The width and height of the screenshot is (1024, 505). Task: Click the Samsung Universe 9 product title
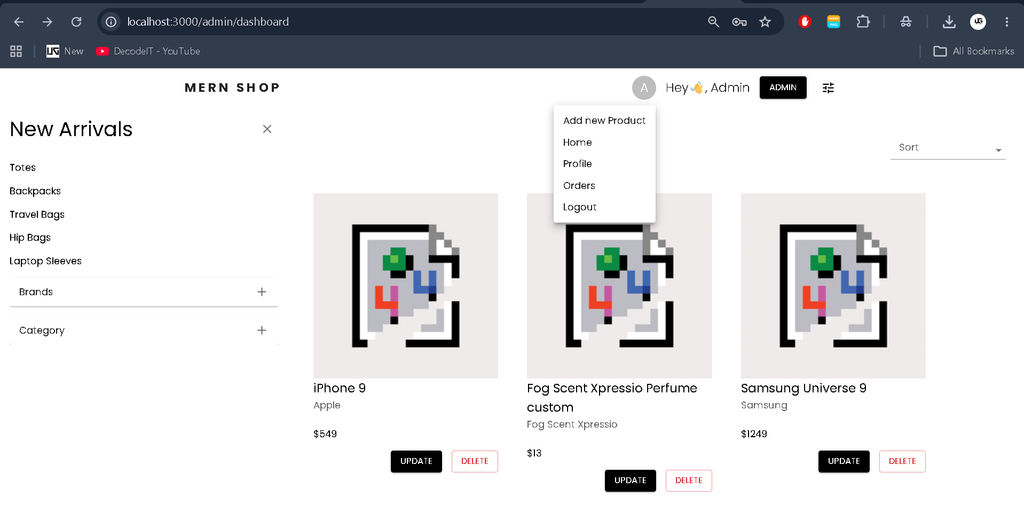point(804,388)
